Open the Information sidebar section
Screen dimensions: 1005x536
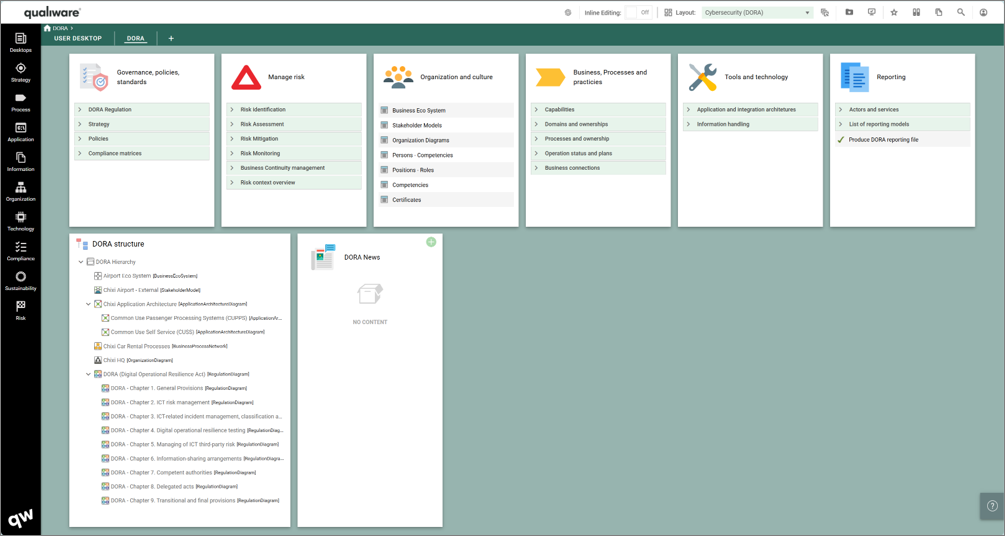(21, 162)
